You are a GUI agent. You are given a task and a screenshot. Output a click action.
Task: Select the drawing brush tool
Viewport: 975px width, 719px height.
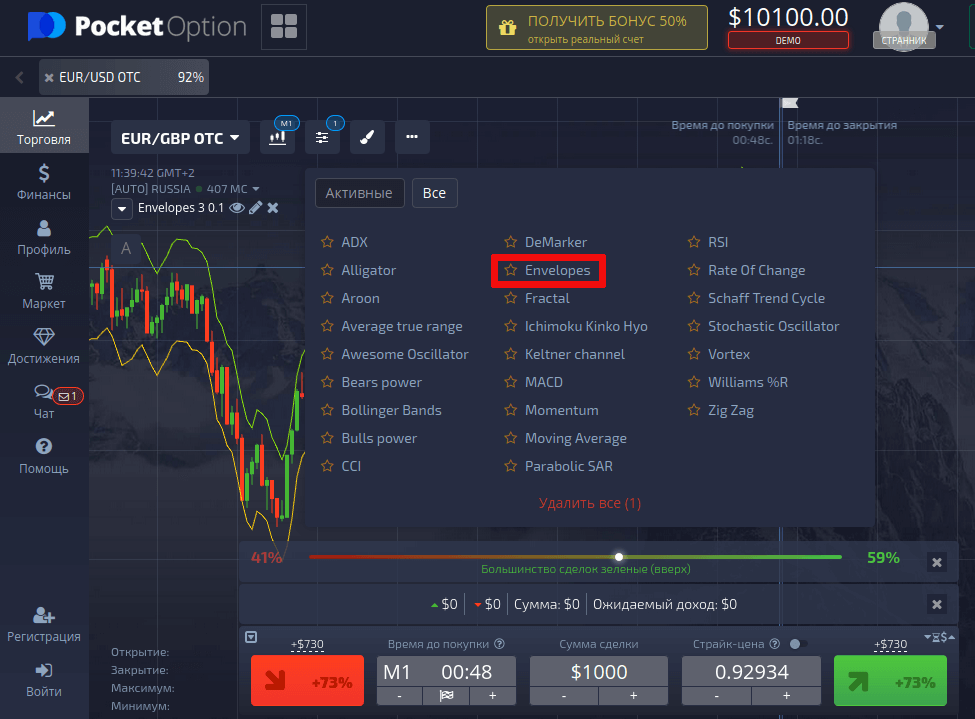pos(367,138)
